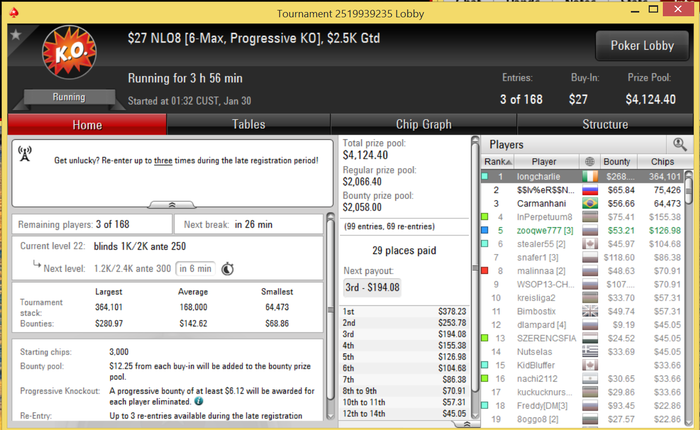This screenshot has width=700, height=430.
Task: Minimize the Tournament Lobby window
Action: [x=634, y=11]
